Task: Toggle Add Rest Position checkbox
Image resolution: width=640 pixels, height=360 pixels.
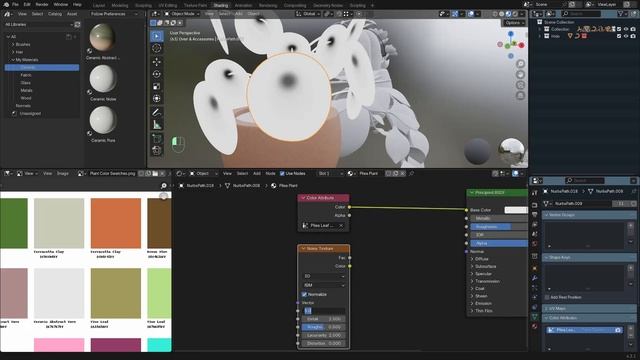Action: click(547, 297)
